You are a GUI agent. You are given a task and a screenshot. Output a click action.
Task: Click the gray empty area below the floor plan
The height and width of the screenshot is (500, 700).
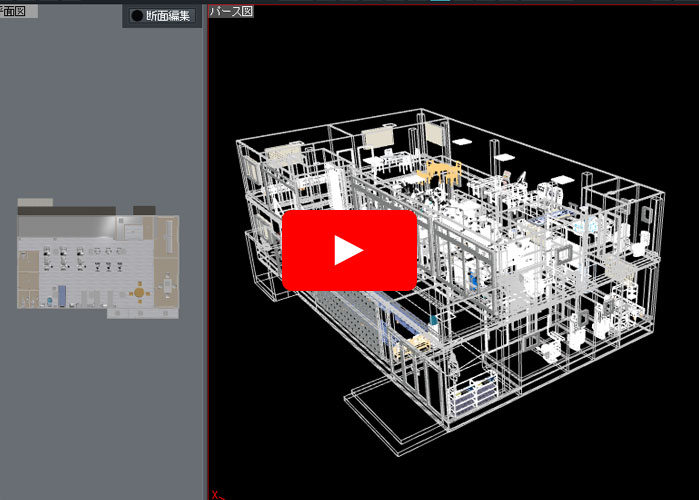[x=100, y=400]
